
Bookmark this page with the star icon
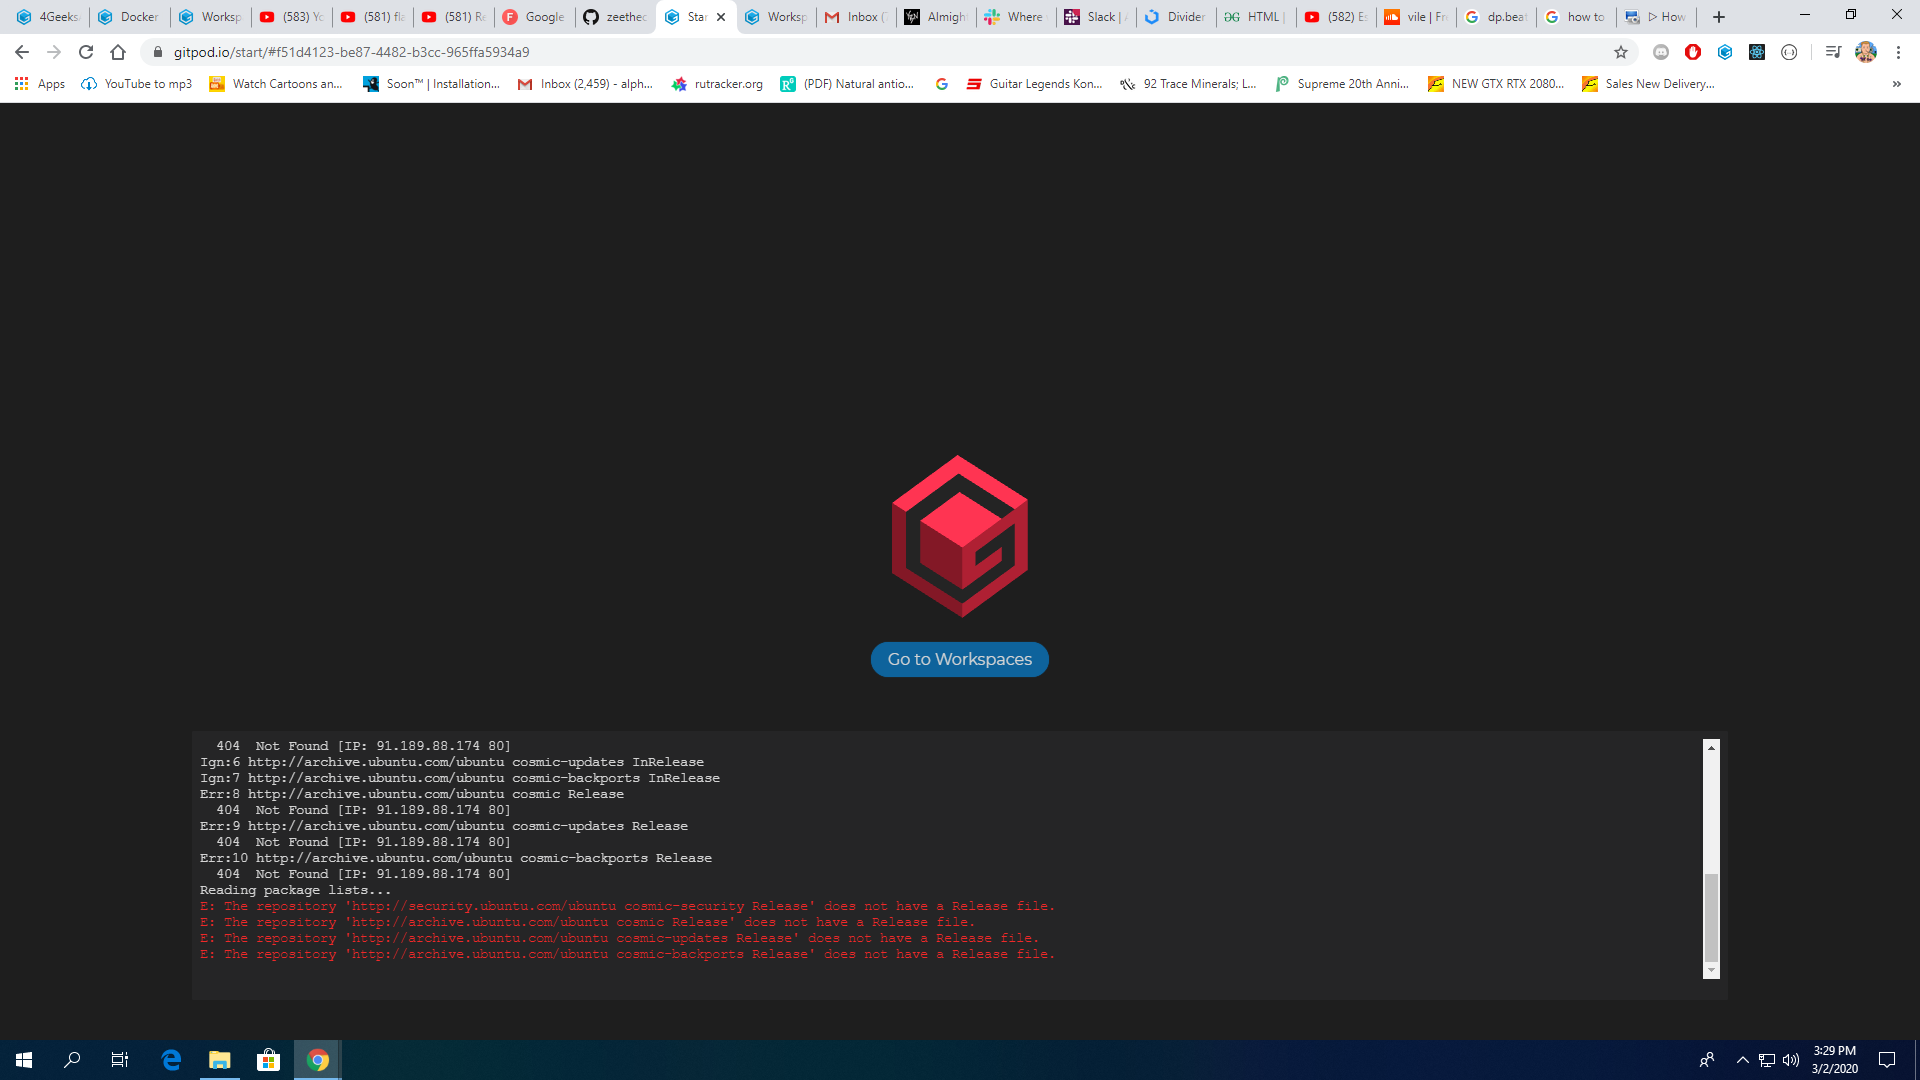pyautogui.click(x=1621, y=52)
